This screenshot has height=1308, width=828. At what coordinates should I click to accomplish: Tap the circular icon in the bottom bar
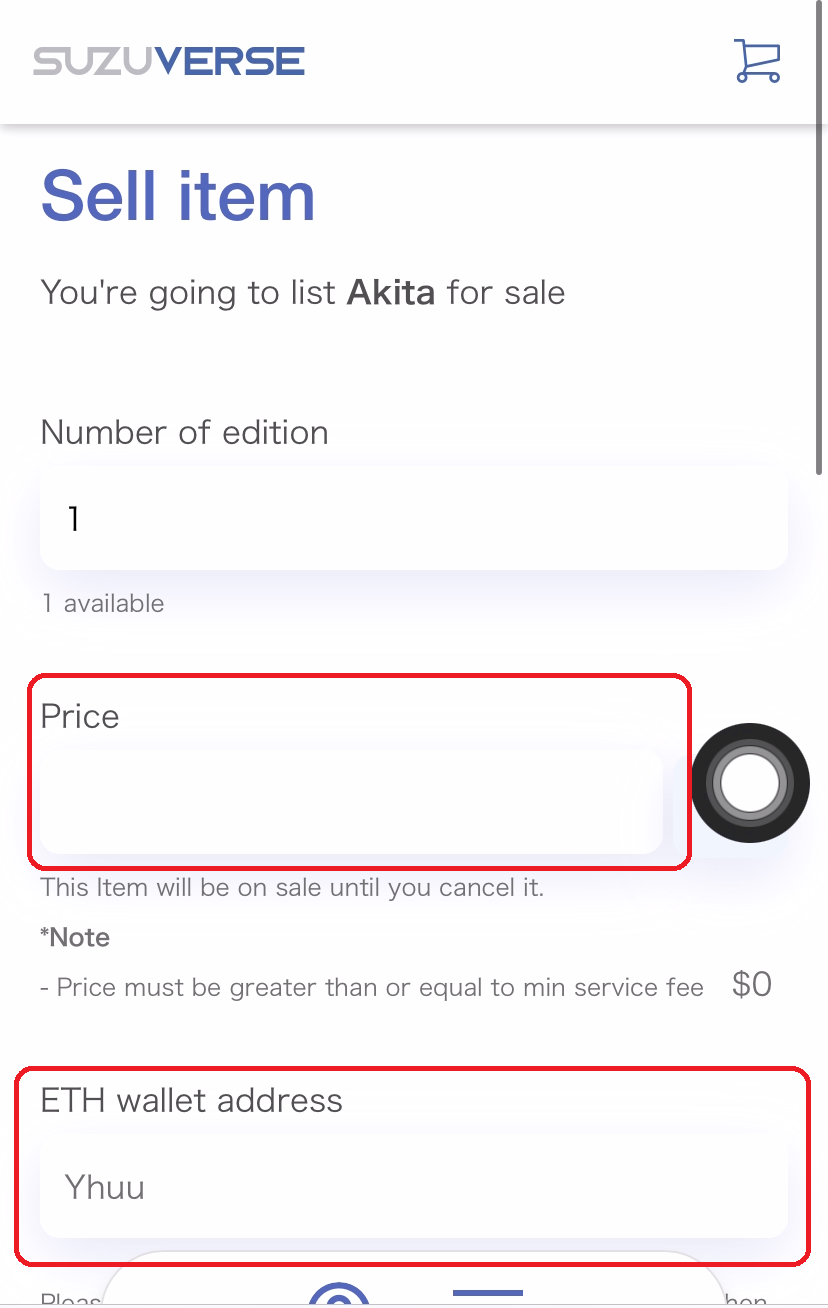click(339, 1298)
